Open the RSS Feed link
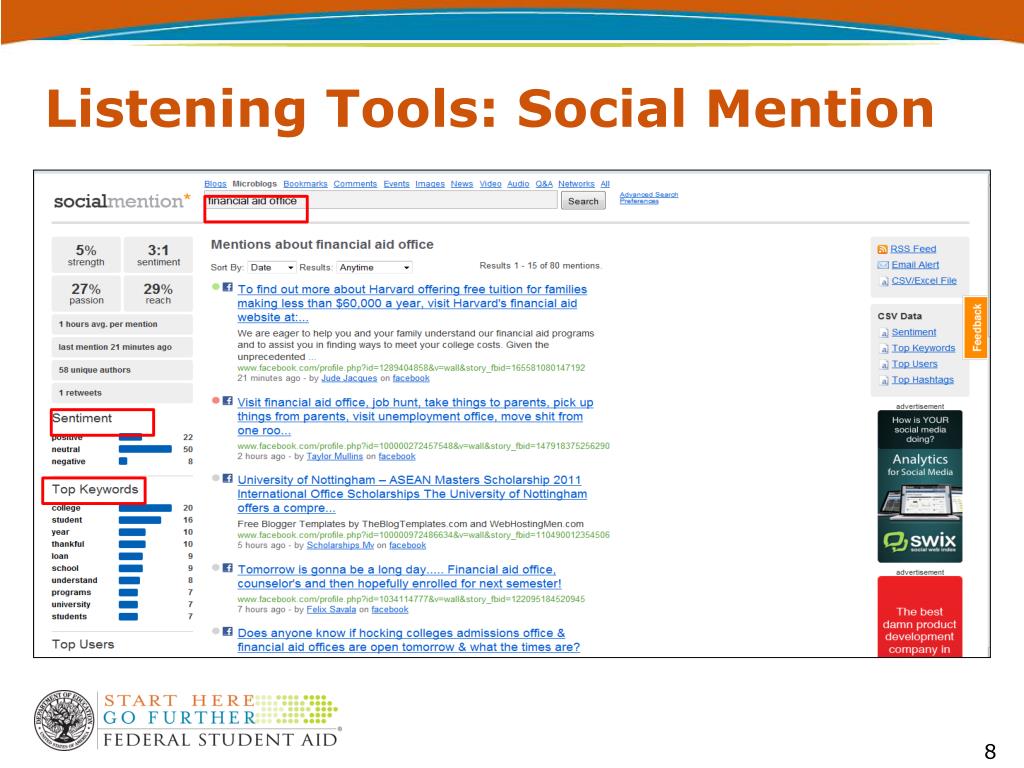This screenshot has width=1024, height=768. pyautogui.click(x=913, y=249)
